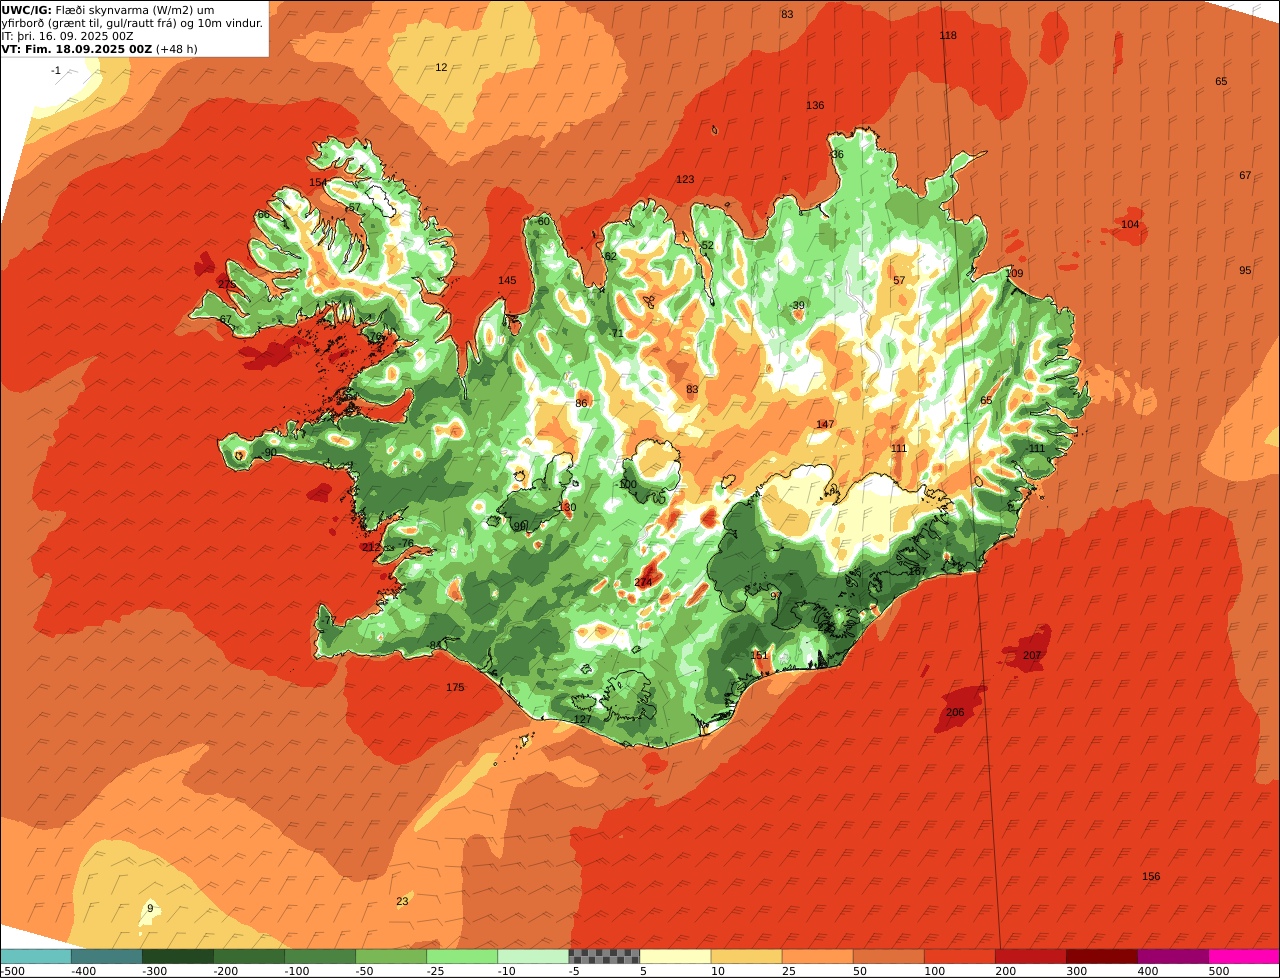Image resolution: width=1280 pixels, height=978 pixels.
Task: Click the legend swatch between 25 and 50
Action: coord(817,956)
